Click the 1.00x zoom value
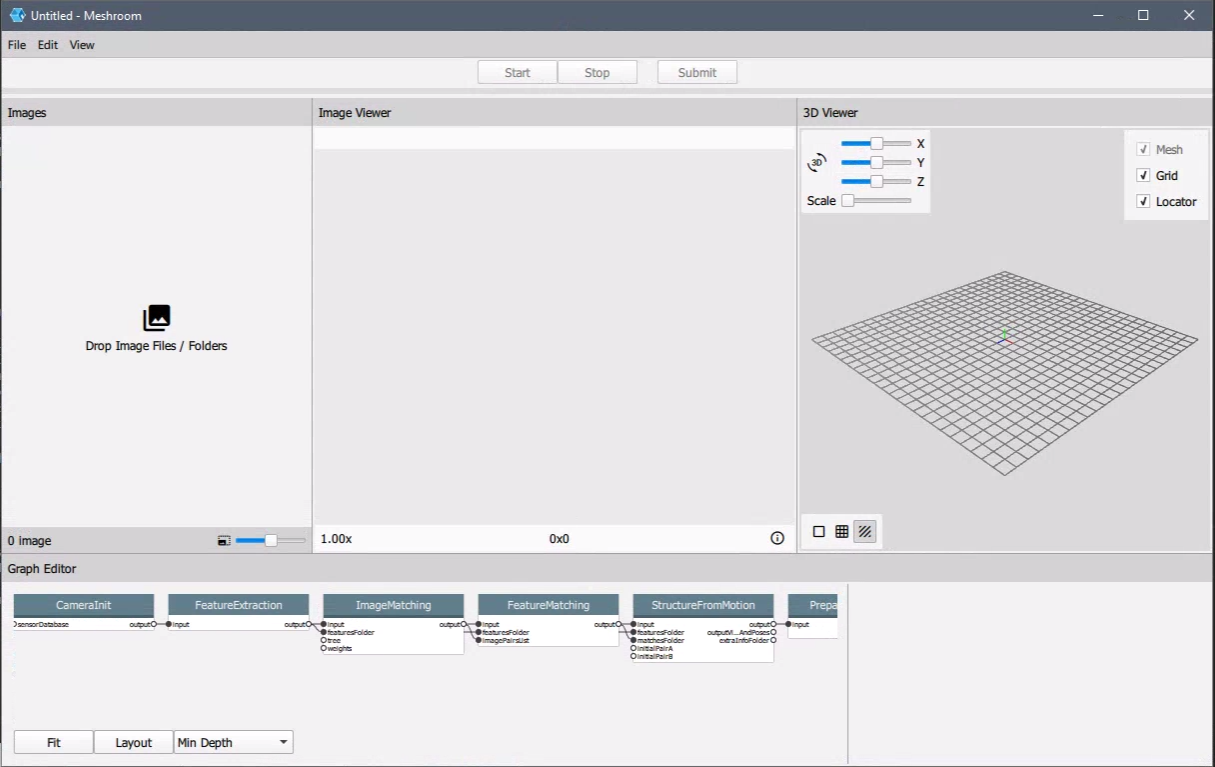The height and width of the screenshot is (767, 1215). 336,539
